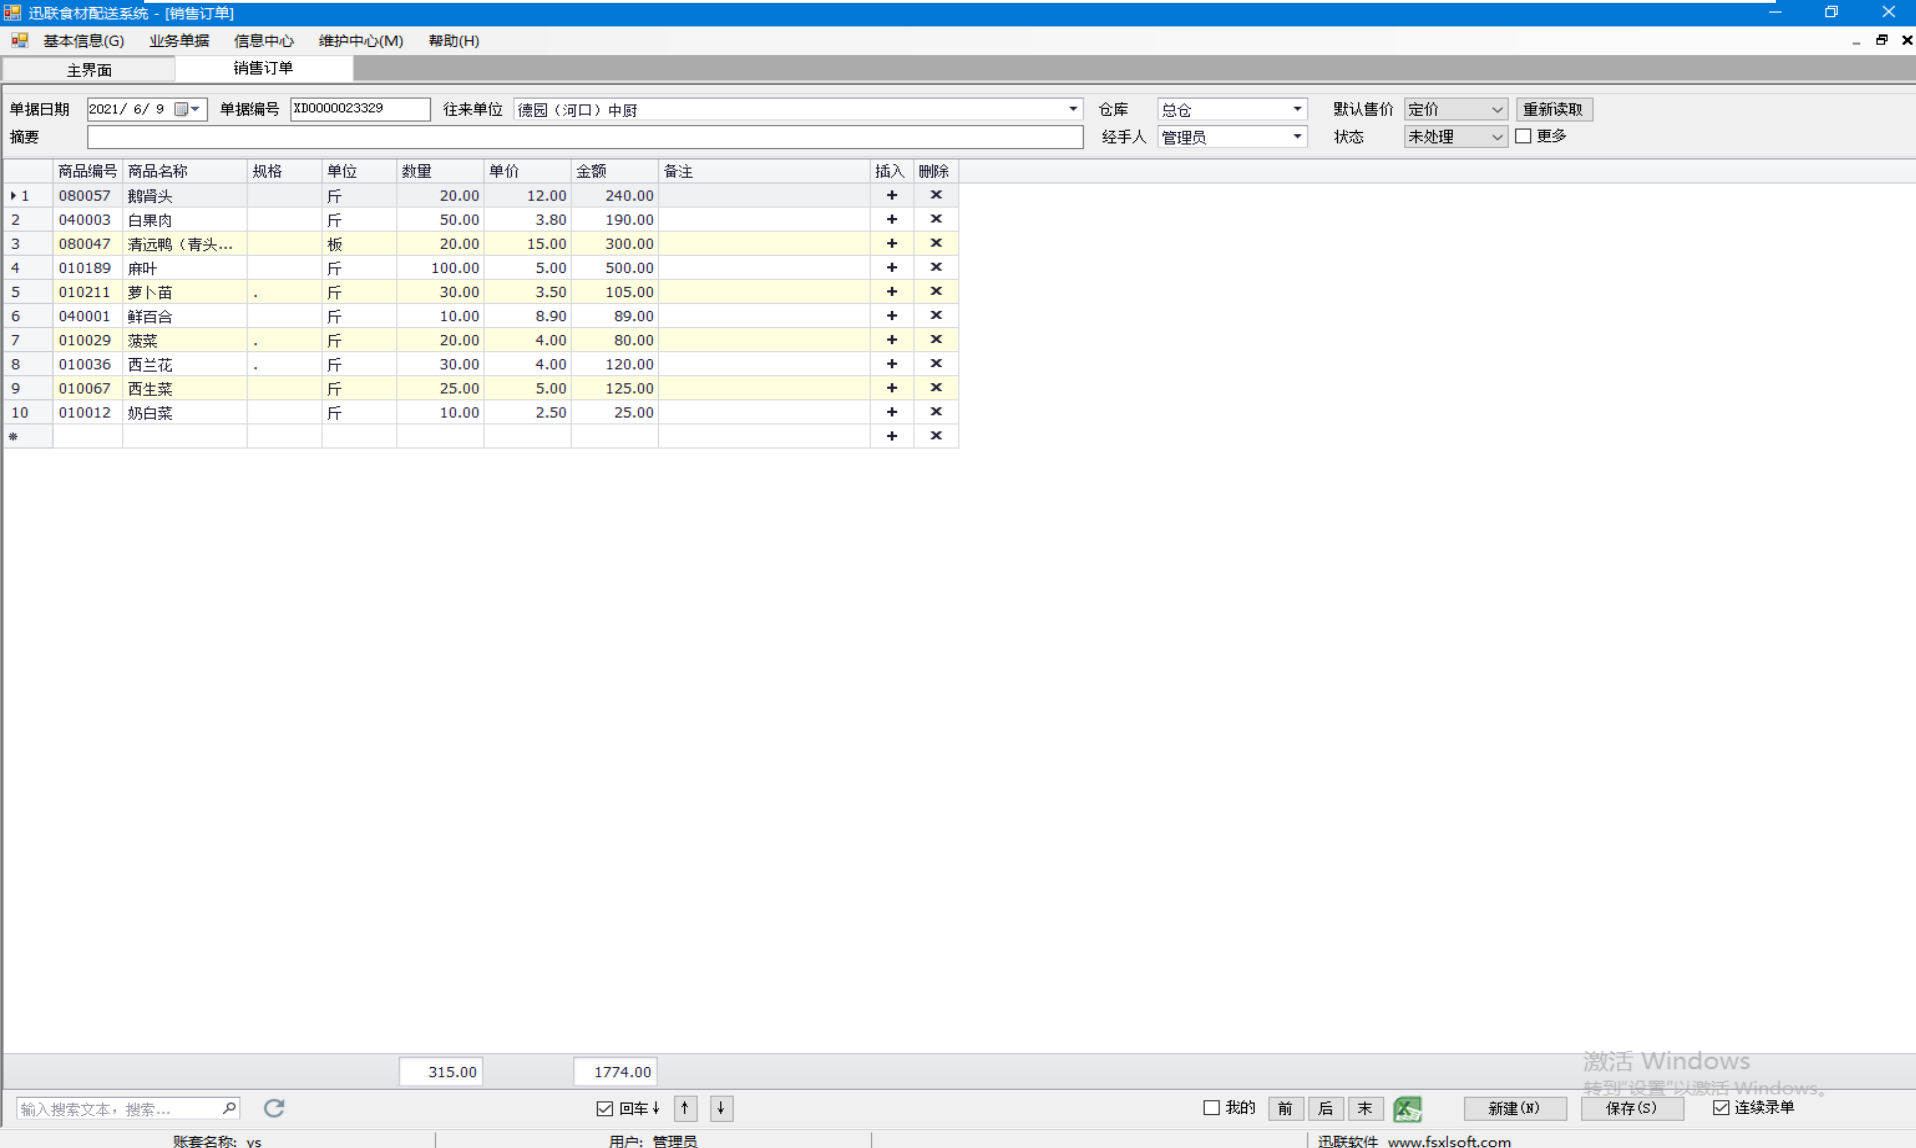This screenshot has height=1148, width=1916.
Task: Click the Excel export icon
Action: [1407, 1108]
